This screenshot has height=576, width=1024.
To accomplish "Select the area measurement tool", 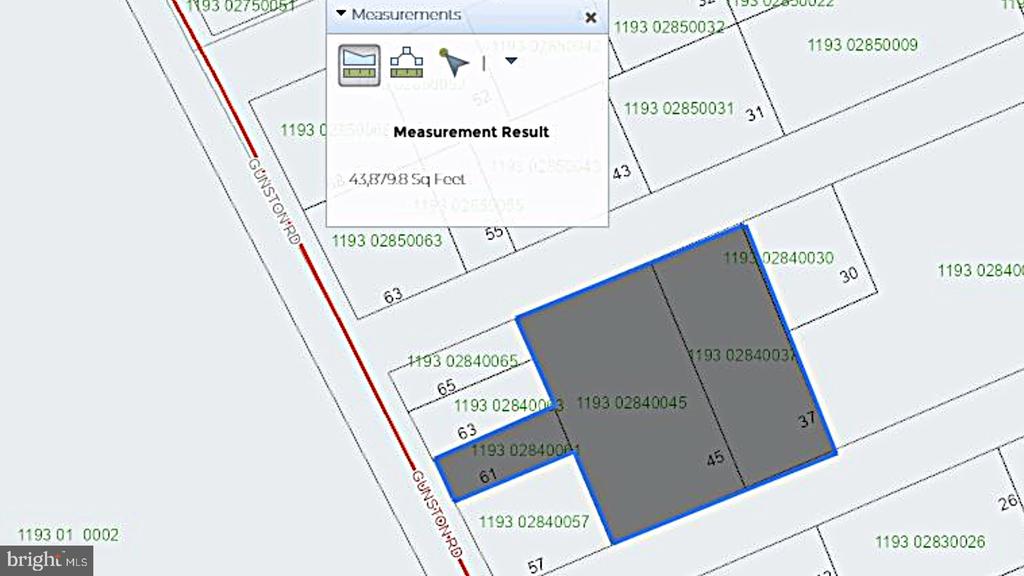I will point(359,65).
